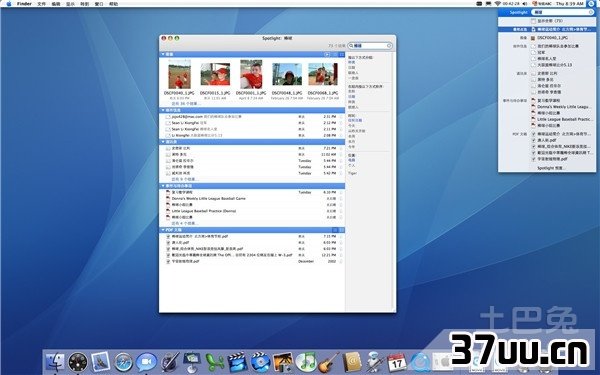
Task: Open Address Book icon in Dock
Action: 351,362
